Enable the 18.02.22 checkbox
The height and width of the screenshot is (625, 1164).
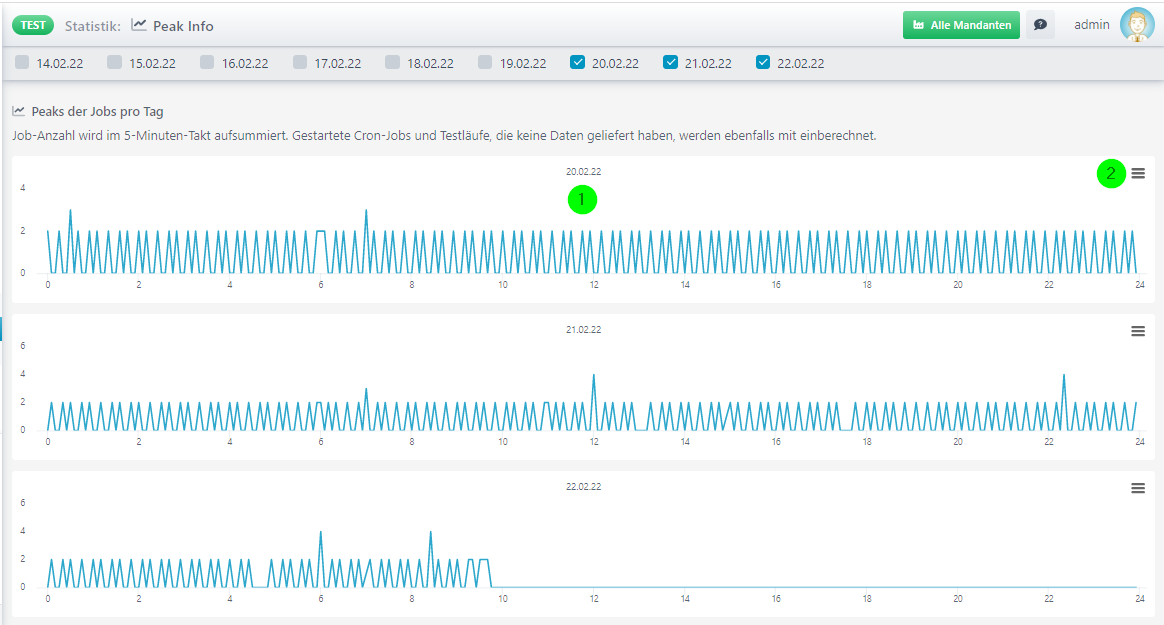tap(392, 62)
